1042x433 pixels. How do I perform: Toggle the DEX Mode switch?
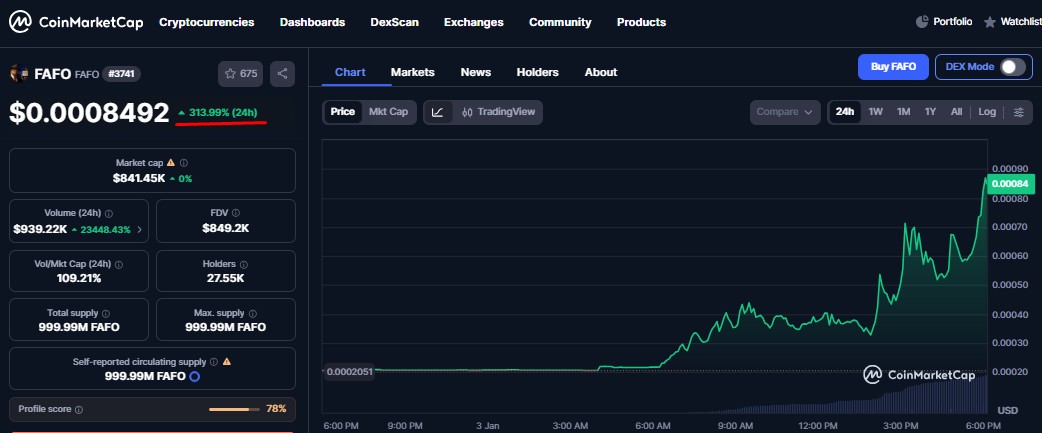(1012, 67)
